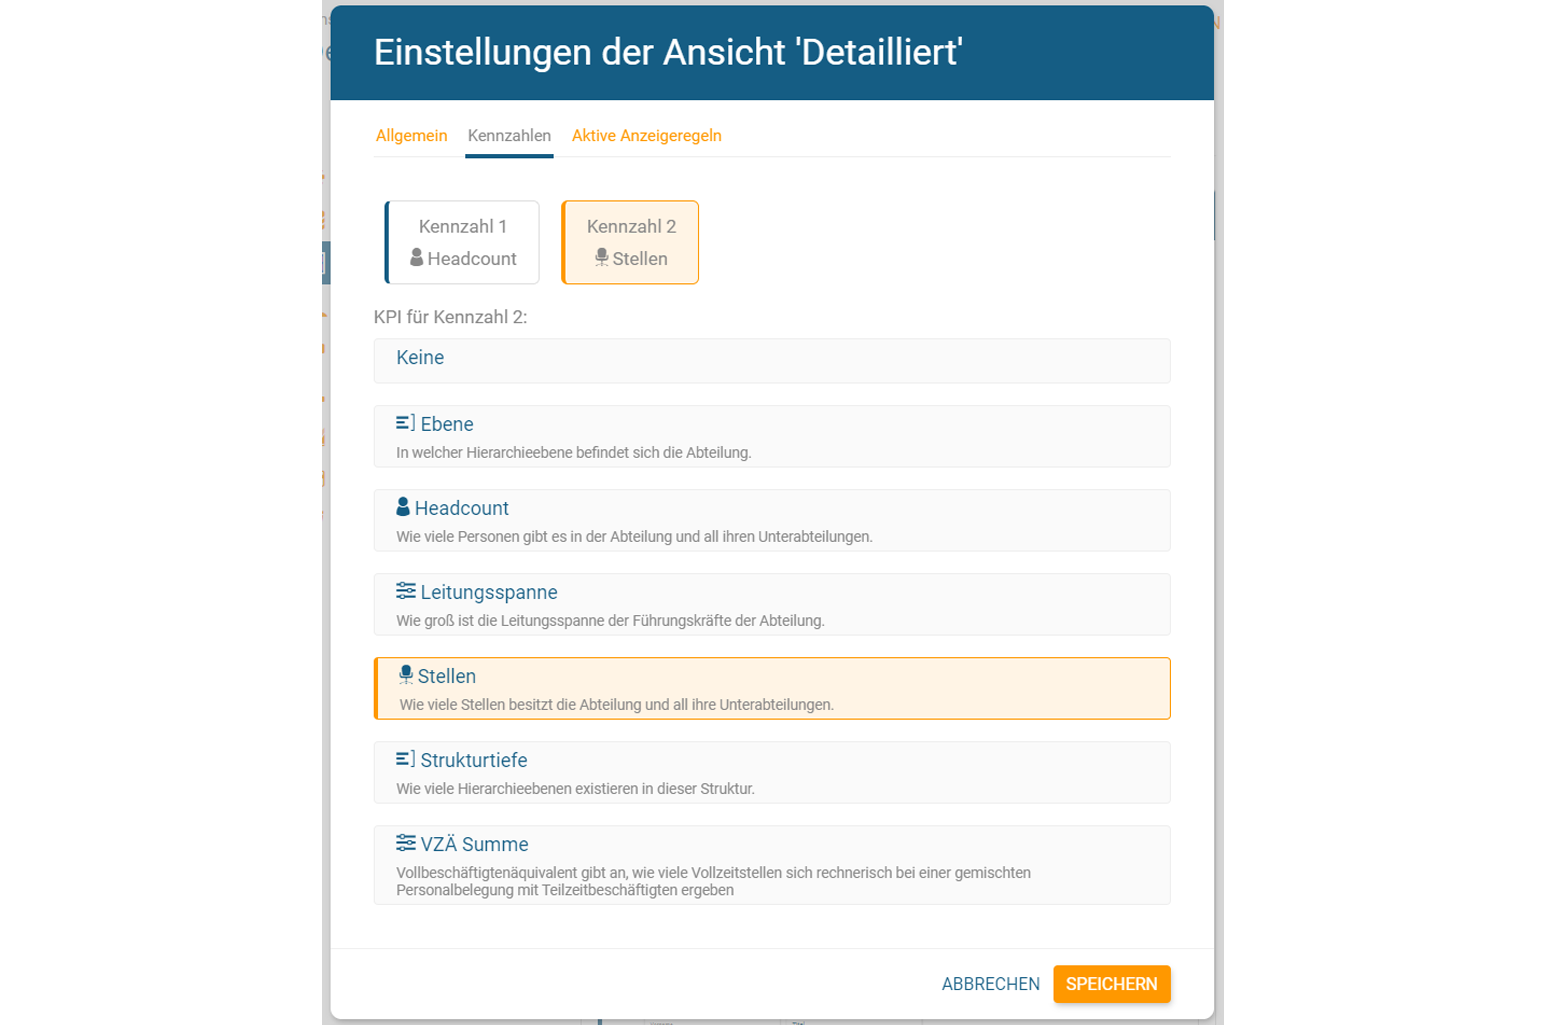The width and height of the screenshot is (1545, 1025).
Task: Click the chair icon beside Stellen option
Action: 406,675
